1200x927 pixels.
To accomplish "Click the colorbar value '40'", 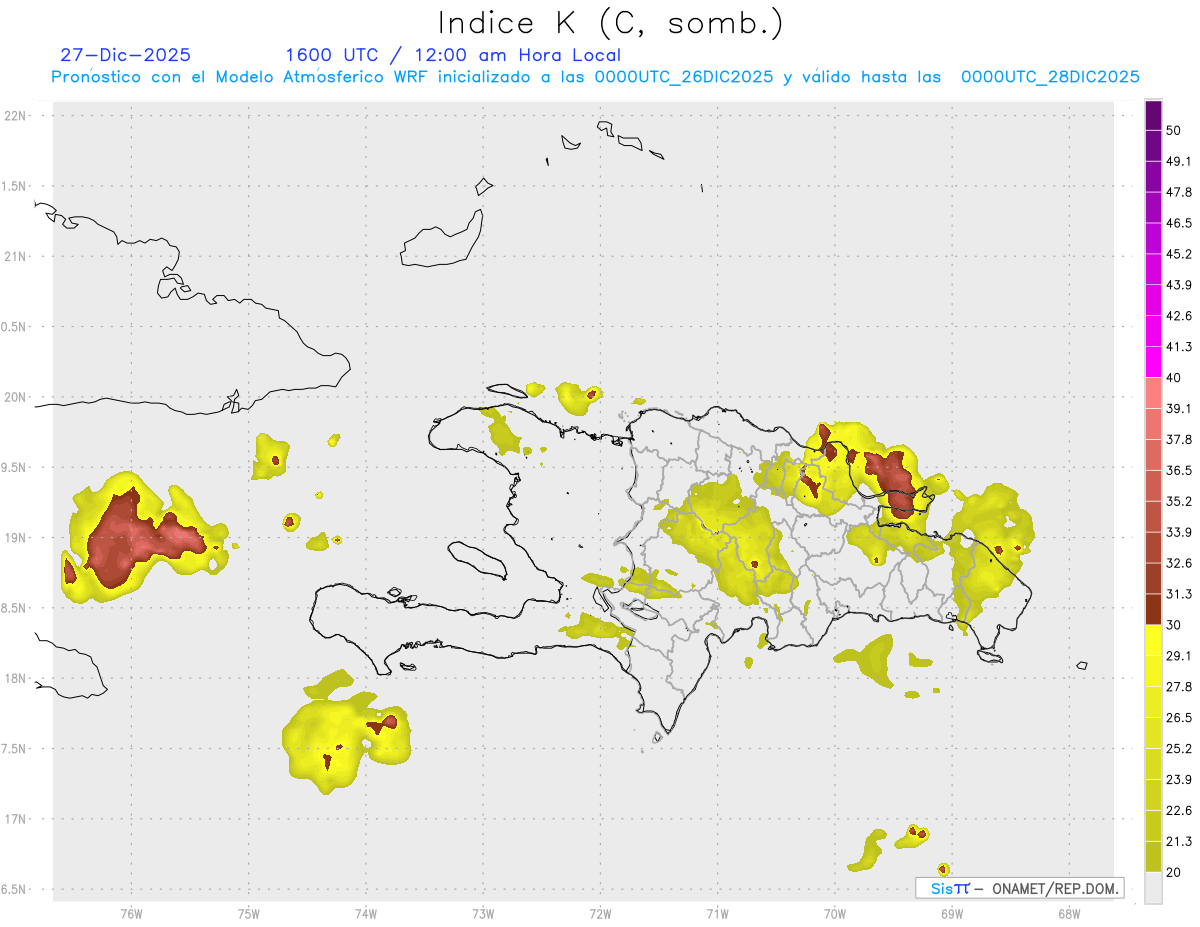I will coord(1173,378).
